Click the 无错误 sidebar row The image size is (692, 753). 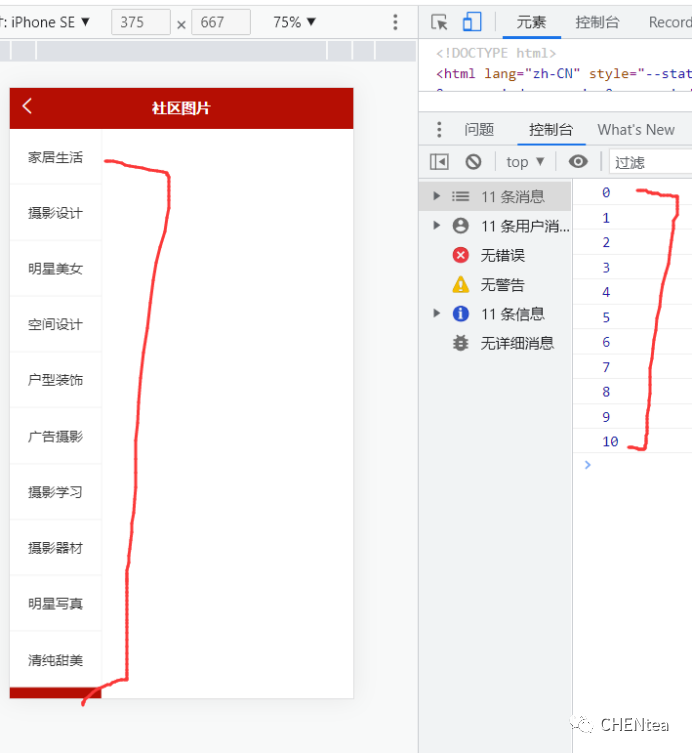tap(495, 255)
